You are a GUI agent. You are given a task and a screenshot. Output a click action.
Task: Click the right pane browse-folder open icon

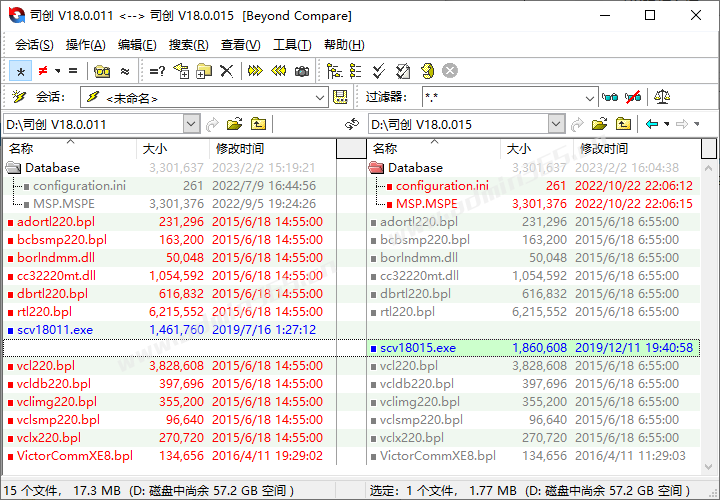(x=599, y=124)
